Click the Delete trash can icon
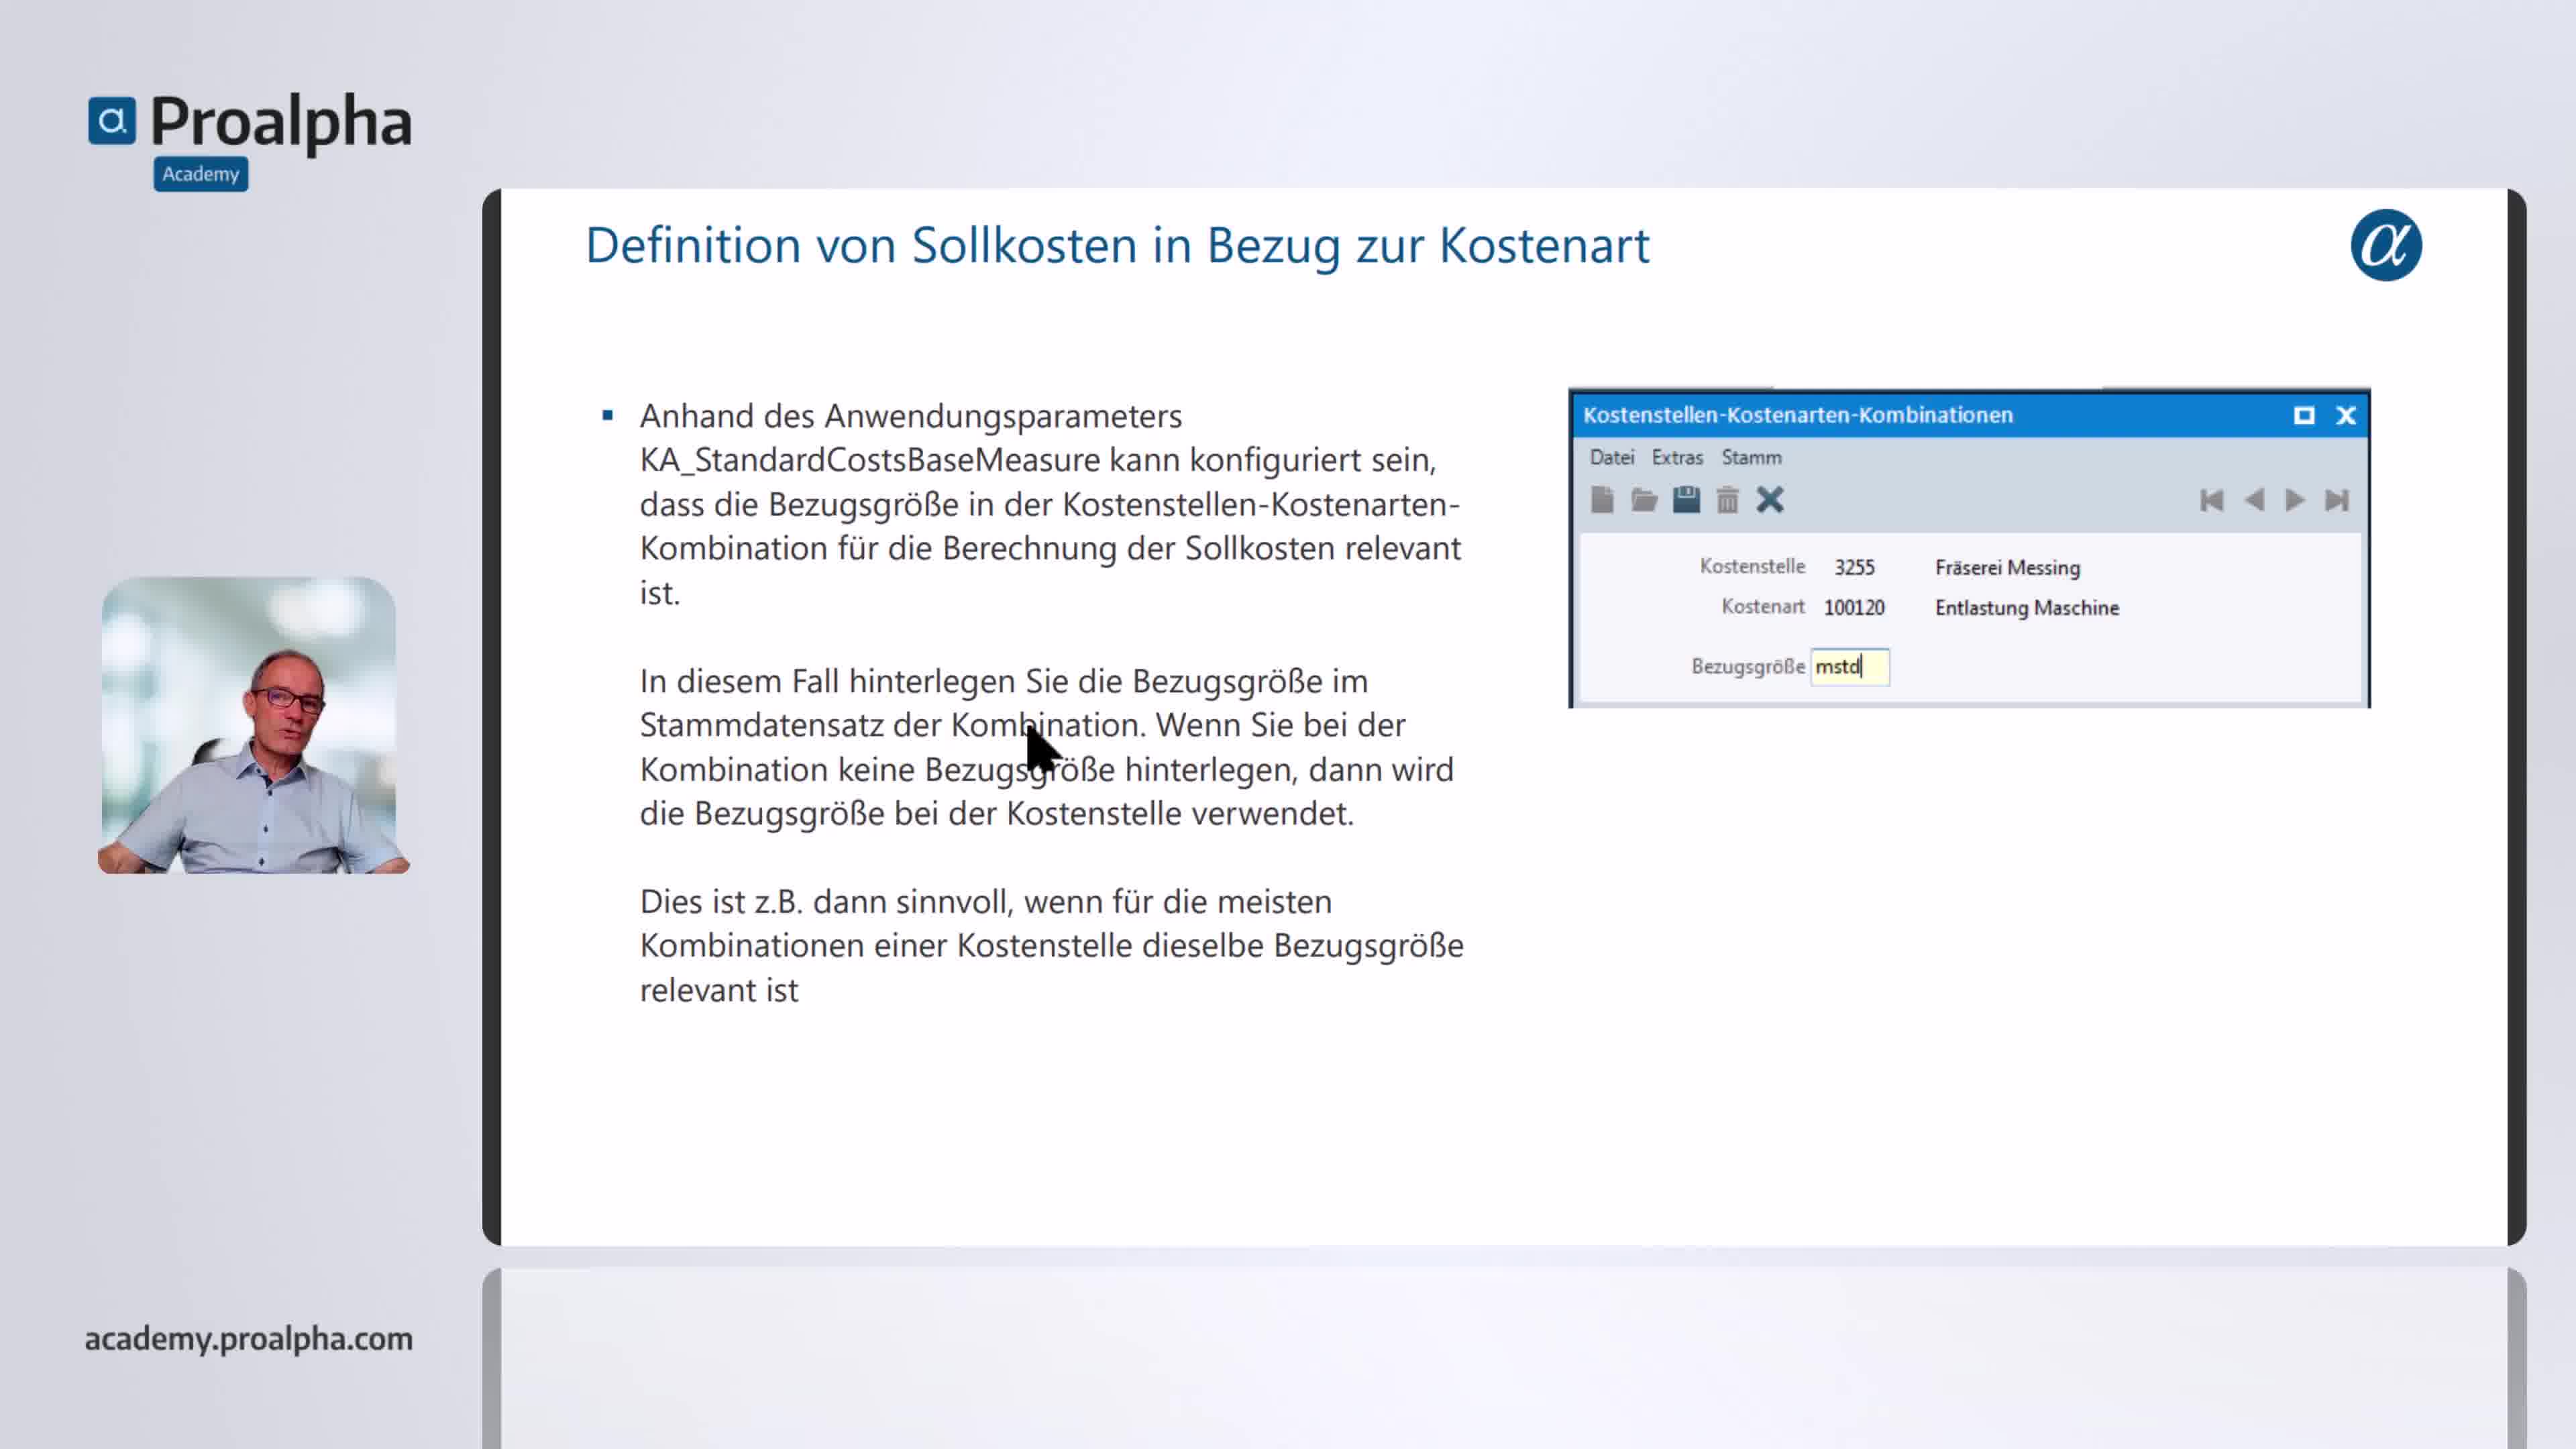 coord(1727,499)
